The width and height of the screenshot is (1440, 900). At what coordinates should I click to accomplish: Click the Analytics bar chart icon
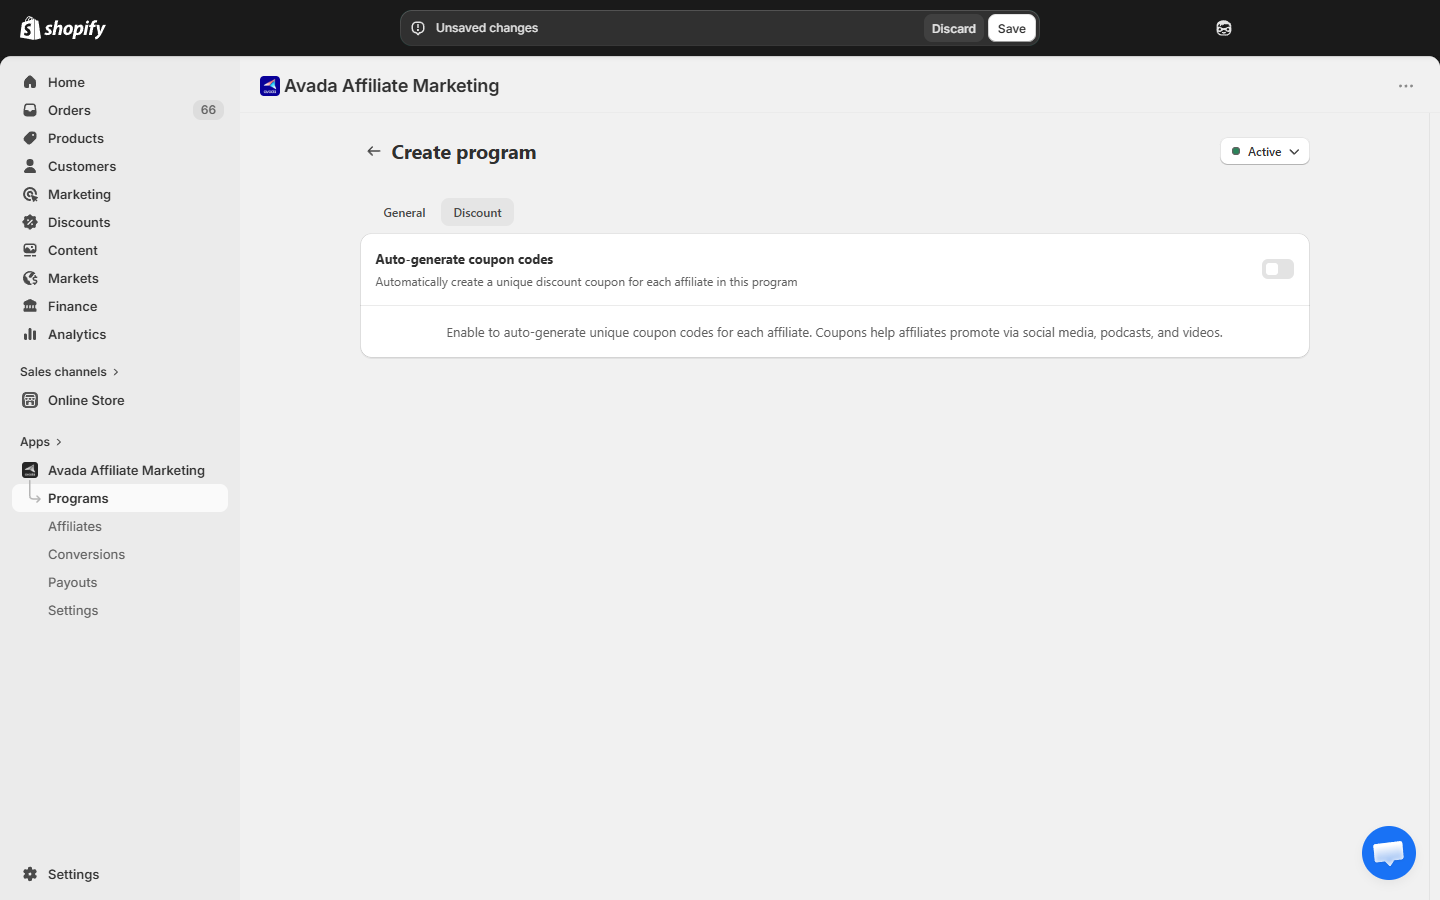click(x=30, y=334)
